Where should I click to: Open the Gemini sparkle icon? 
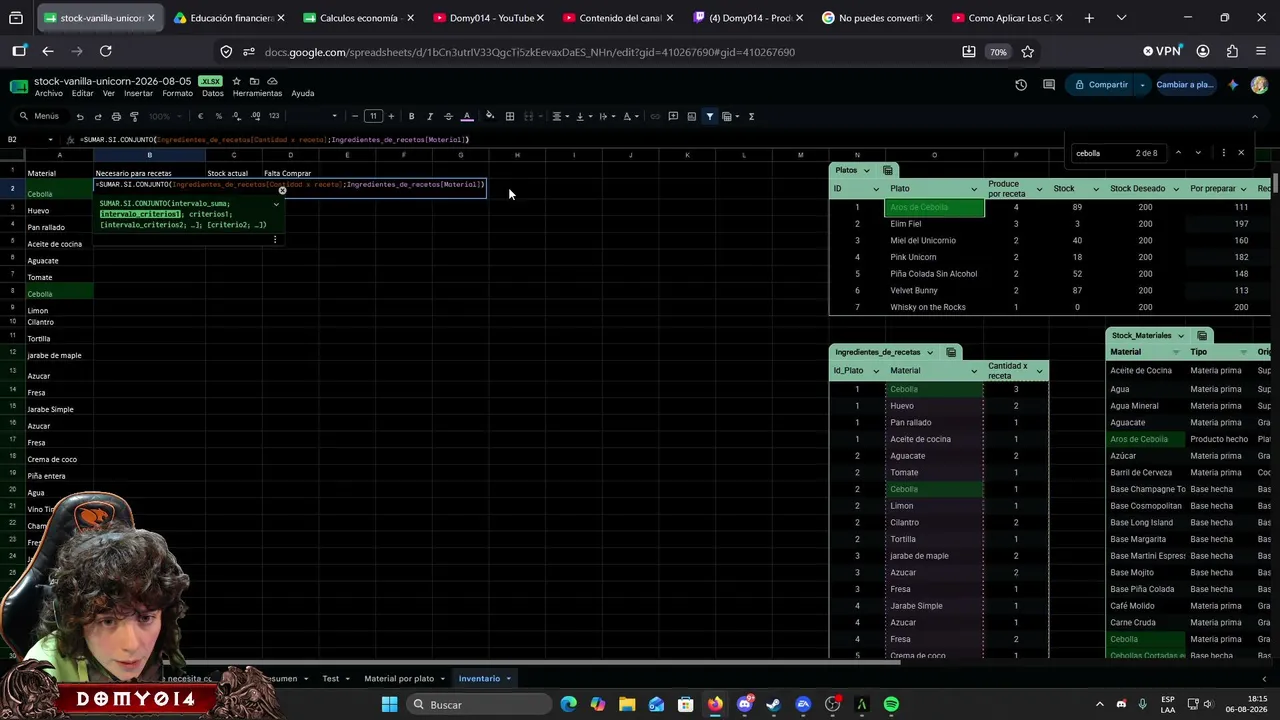click(1233, 85)
